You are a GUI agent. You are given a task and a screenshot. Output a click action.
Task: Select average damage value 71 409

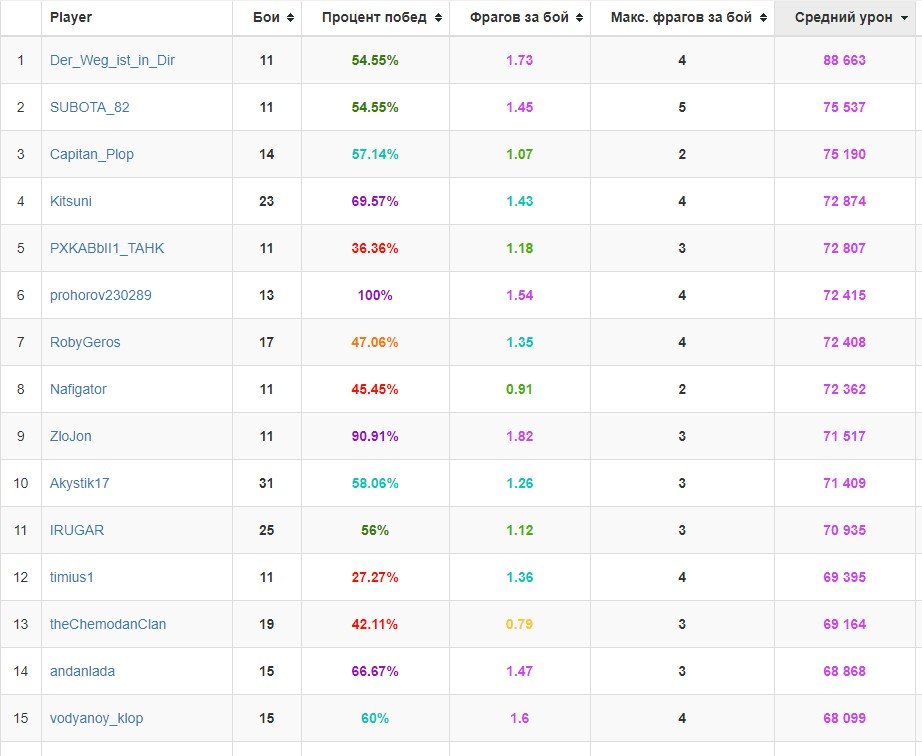844,484
